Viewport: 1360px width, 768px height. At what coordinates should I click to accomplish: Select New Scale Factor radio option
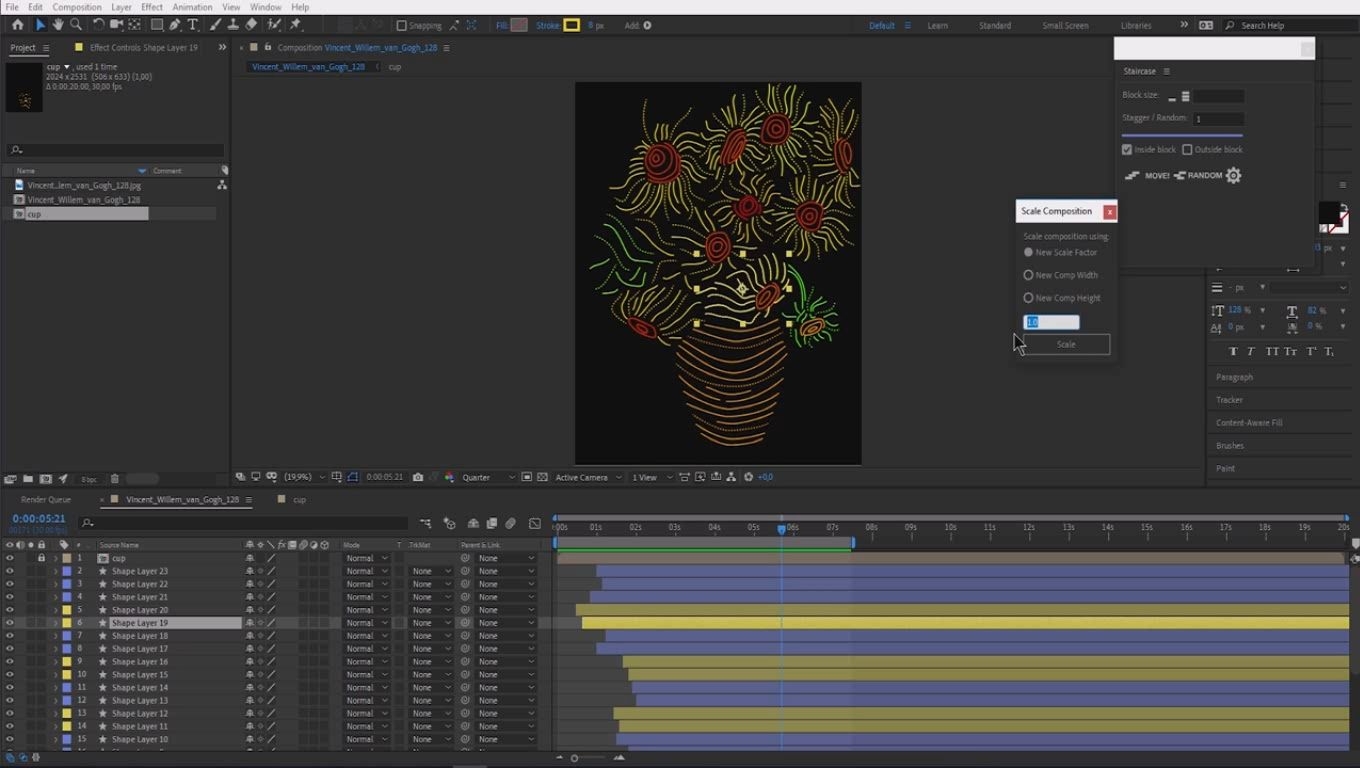pos(1028,252)
